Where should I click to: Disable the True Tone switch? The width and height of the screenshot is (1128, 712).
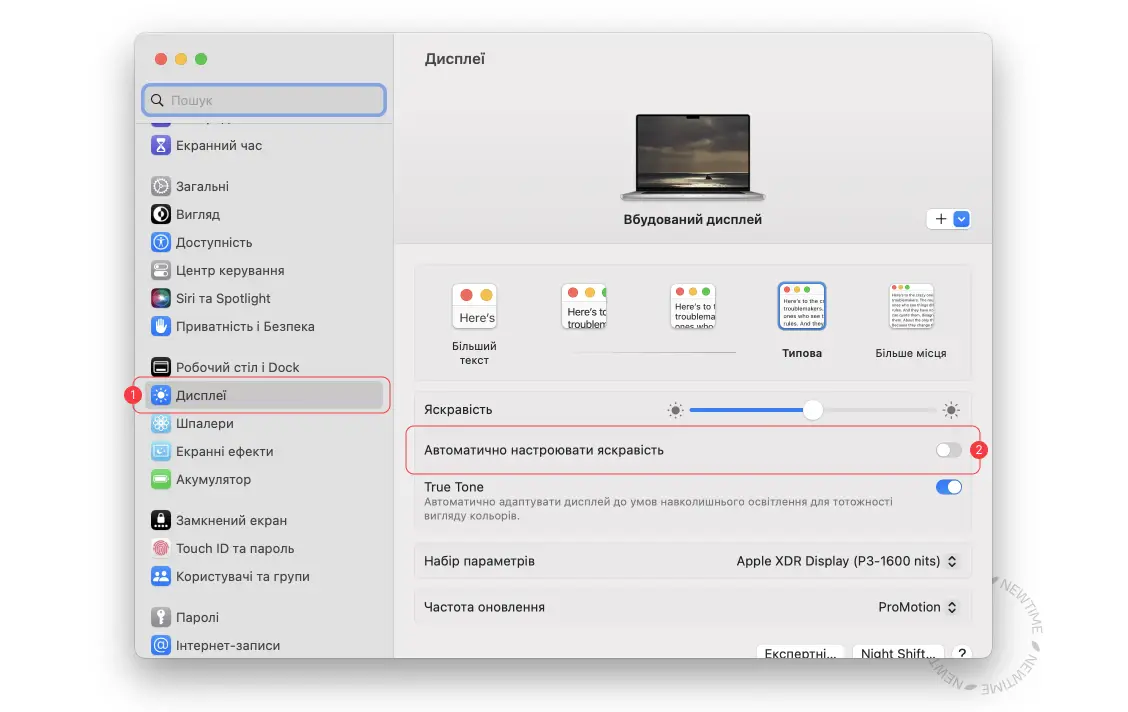[948, 487]
